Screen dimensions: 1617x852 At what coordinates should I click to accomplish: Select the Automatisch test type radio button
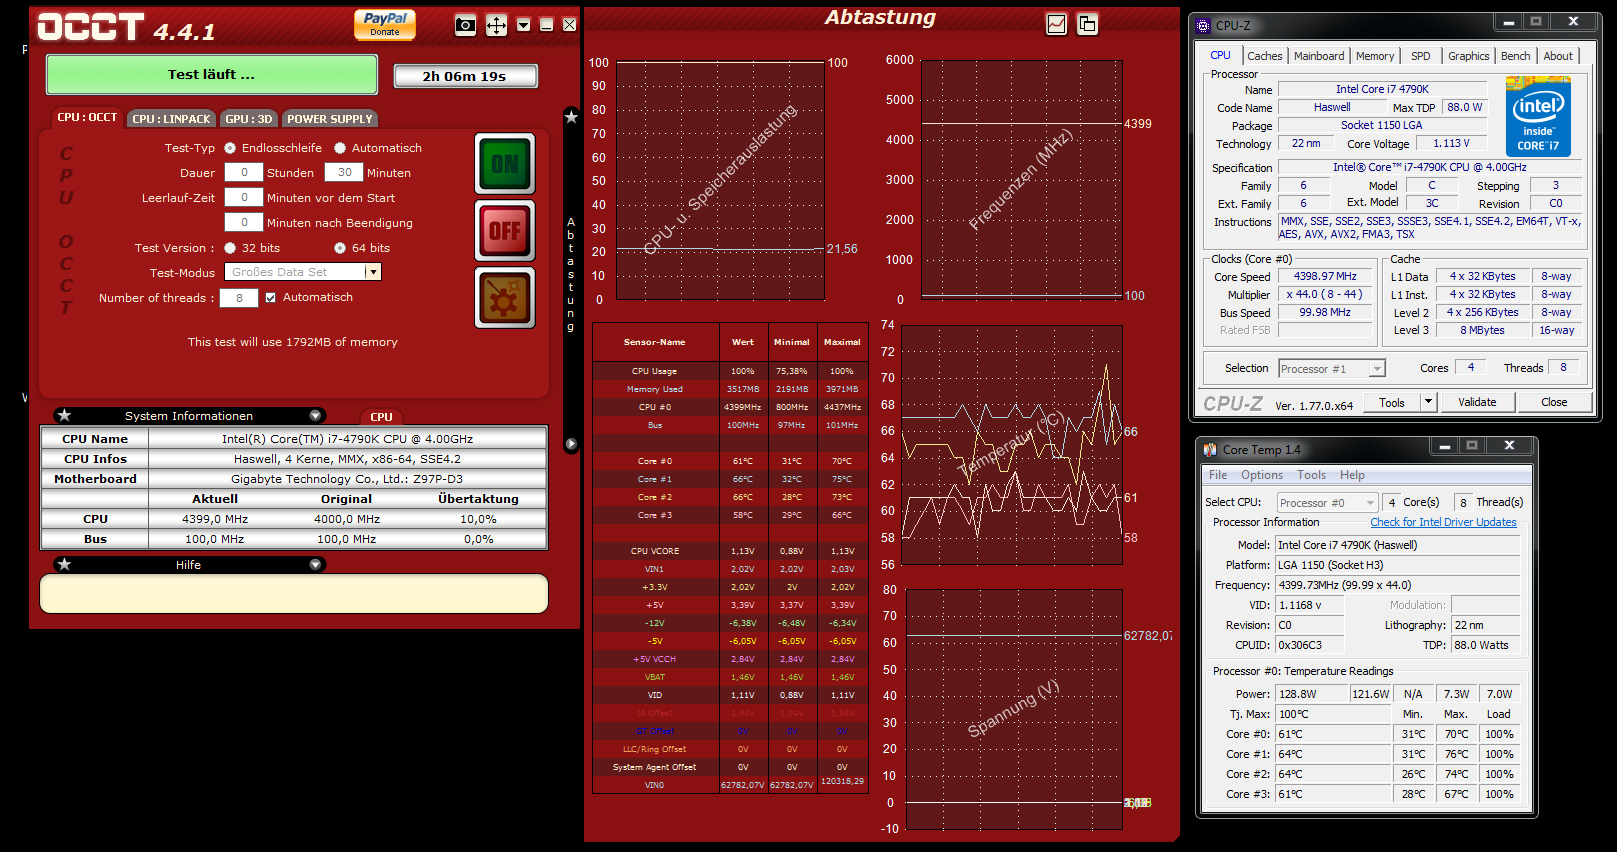pos(340,148)
